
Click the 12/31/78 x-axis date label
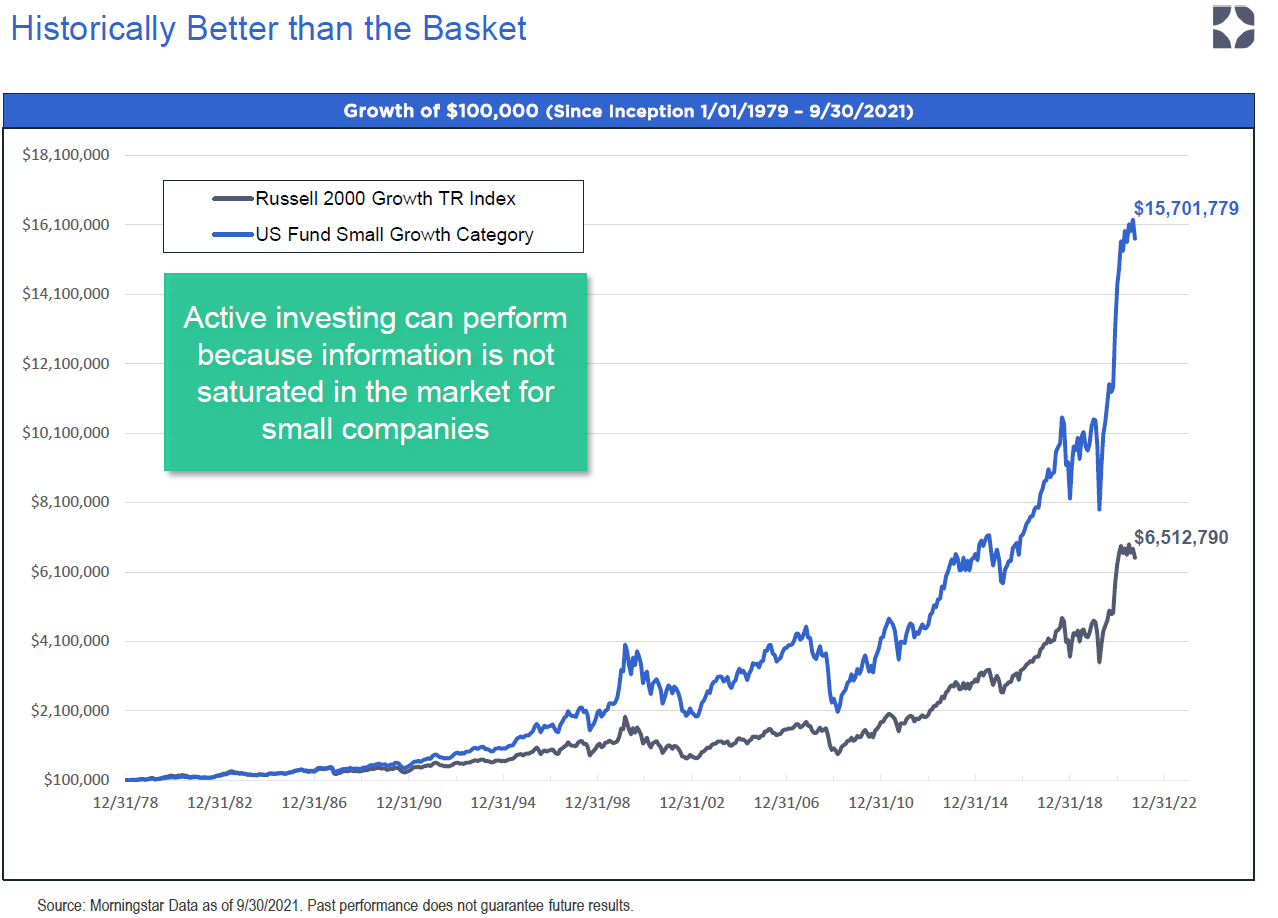pos(126,802)
